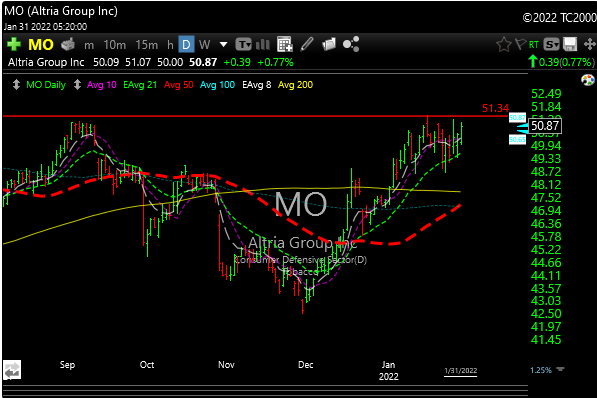The width and height of the screenshot is (597, 398).
Task: Click the Avg 200 indicator label
Action: click(295, 85)
